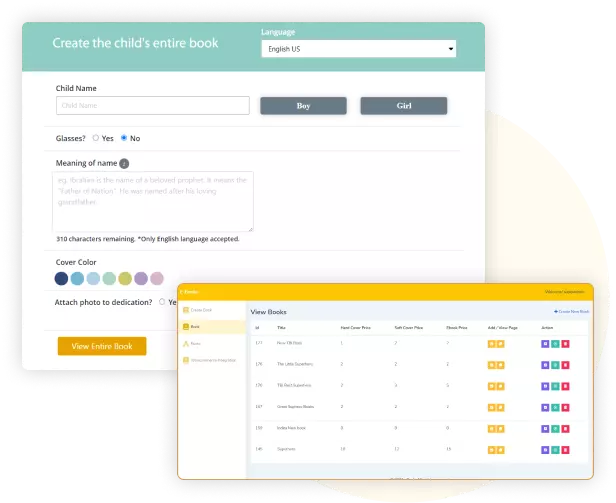Click purple action icon for TB Red Superhero
The image size is (616, 503).
(545, 386)
